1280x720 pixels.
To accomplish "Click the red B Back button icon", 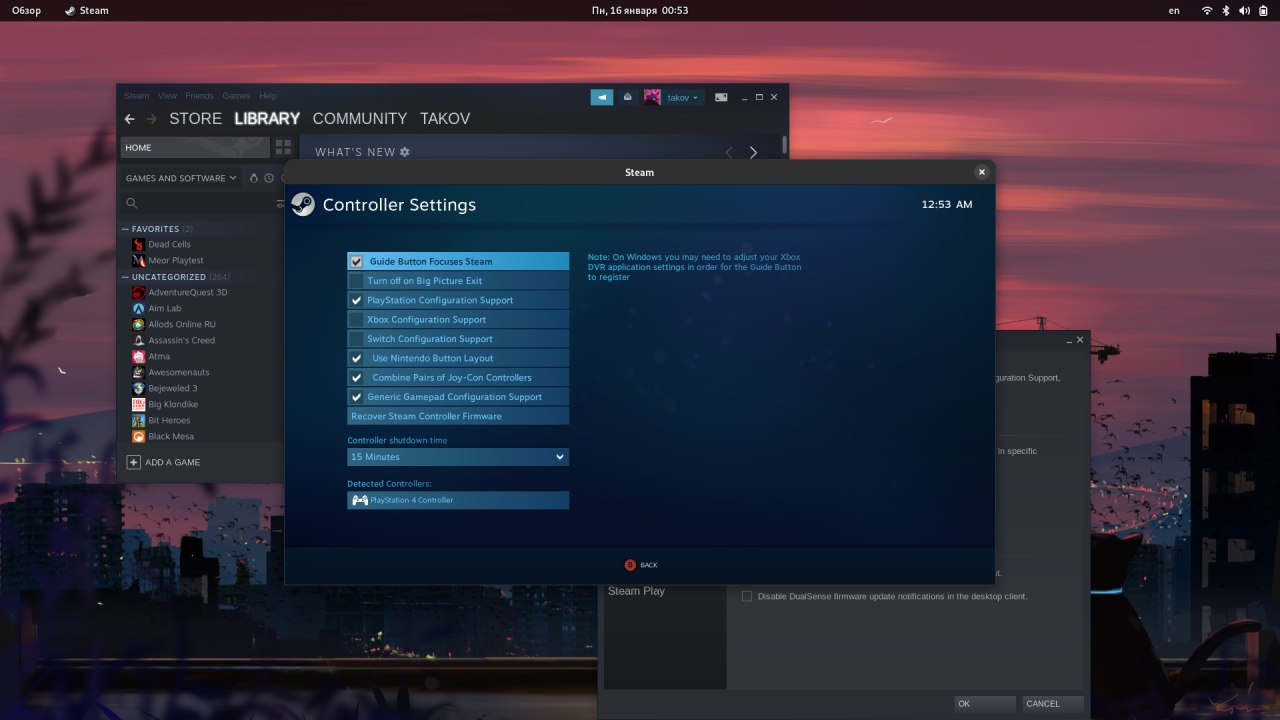I will pyautogui.click(x=630, y=565).
